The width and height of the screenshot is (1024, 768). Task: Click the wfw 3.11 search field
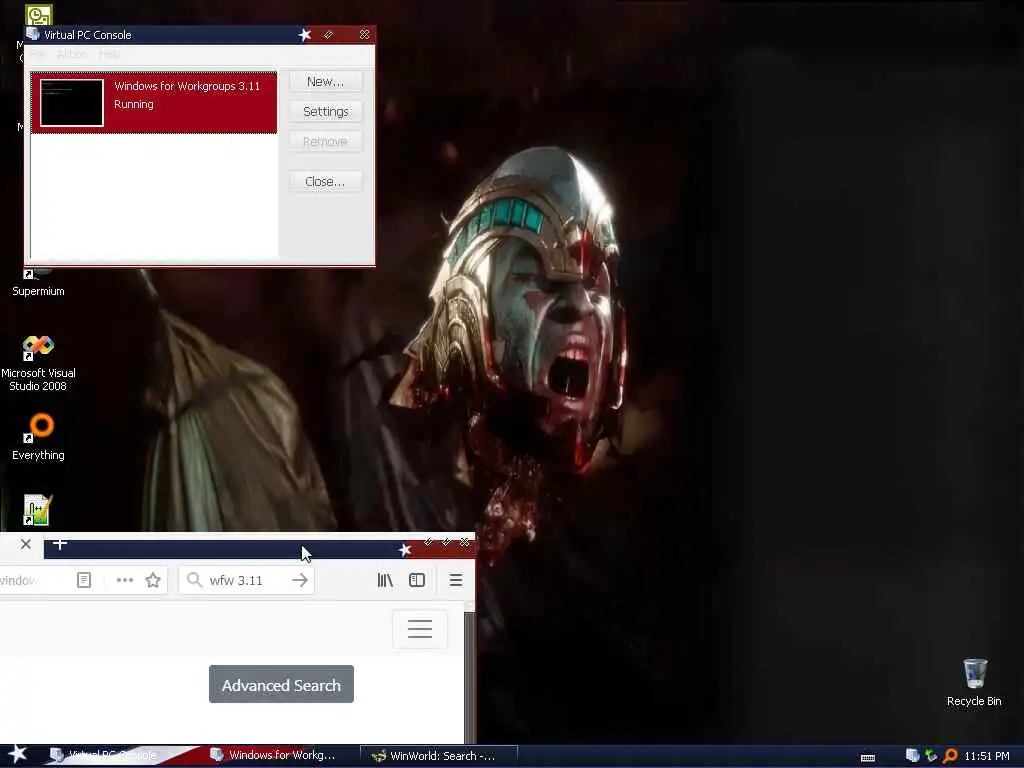coord(247,580)
